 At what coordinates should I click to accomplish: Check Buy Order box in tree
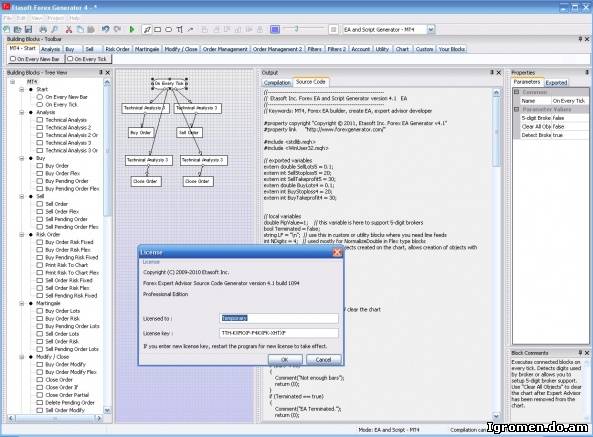(39, 166)
